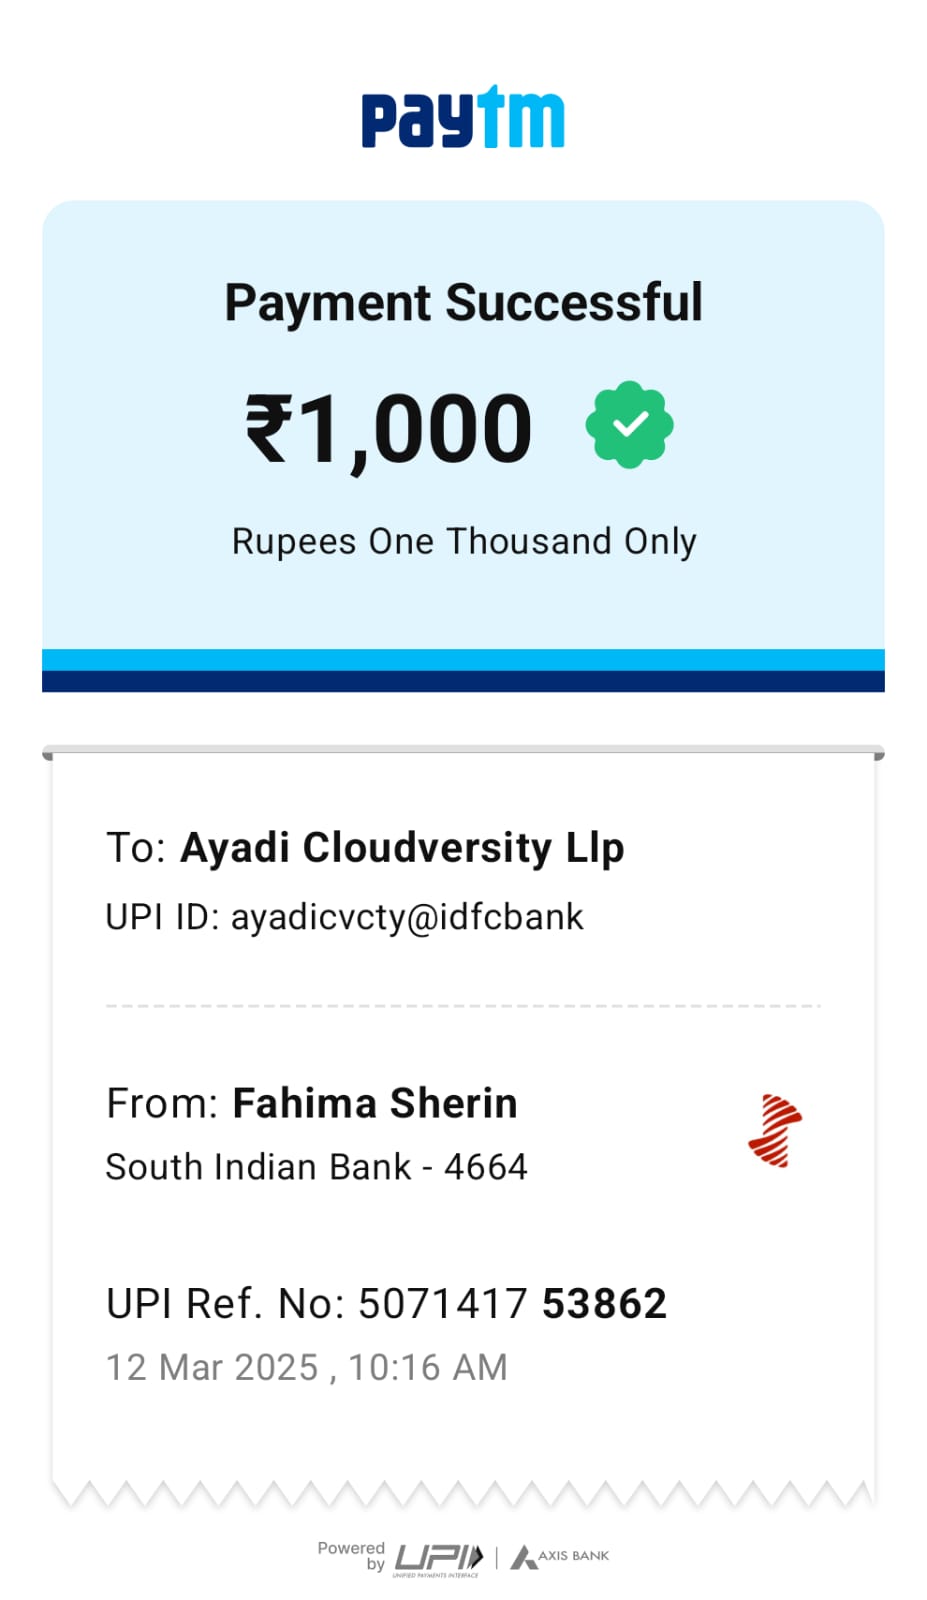This screenshot has height=1600, width=927.
Task: Click the rupee symbol before 1,000
Action: pos(269,428)
